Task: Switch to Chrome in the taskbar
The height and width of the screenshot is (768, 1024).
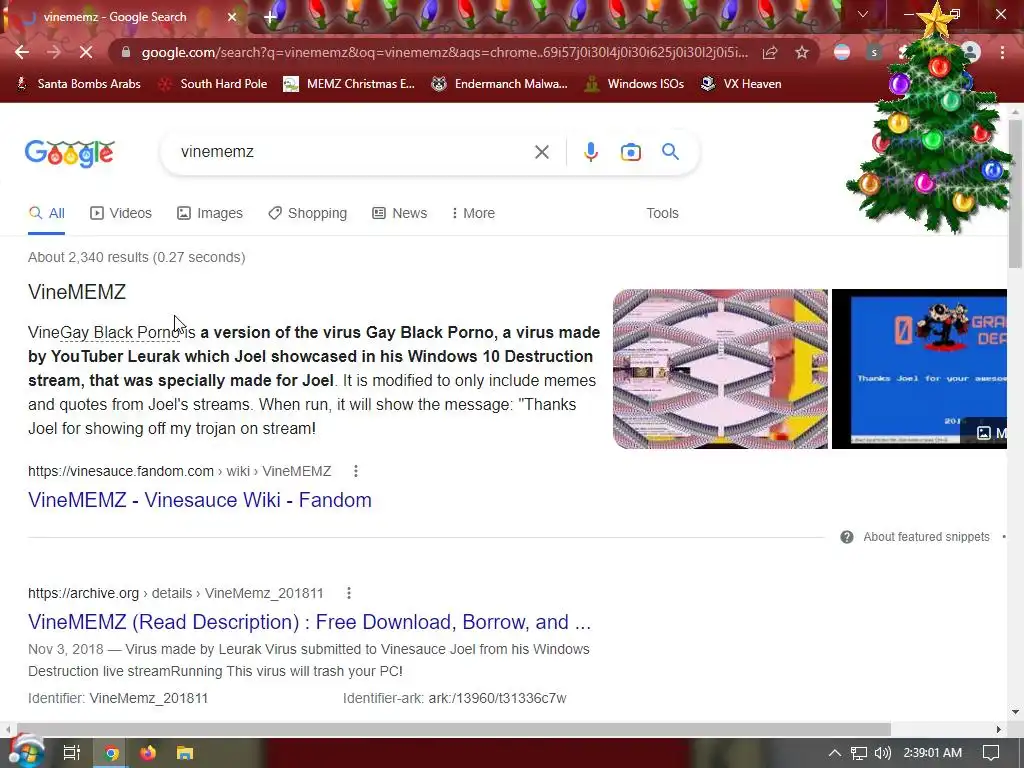Action: point(111,753)
